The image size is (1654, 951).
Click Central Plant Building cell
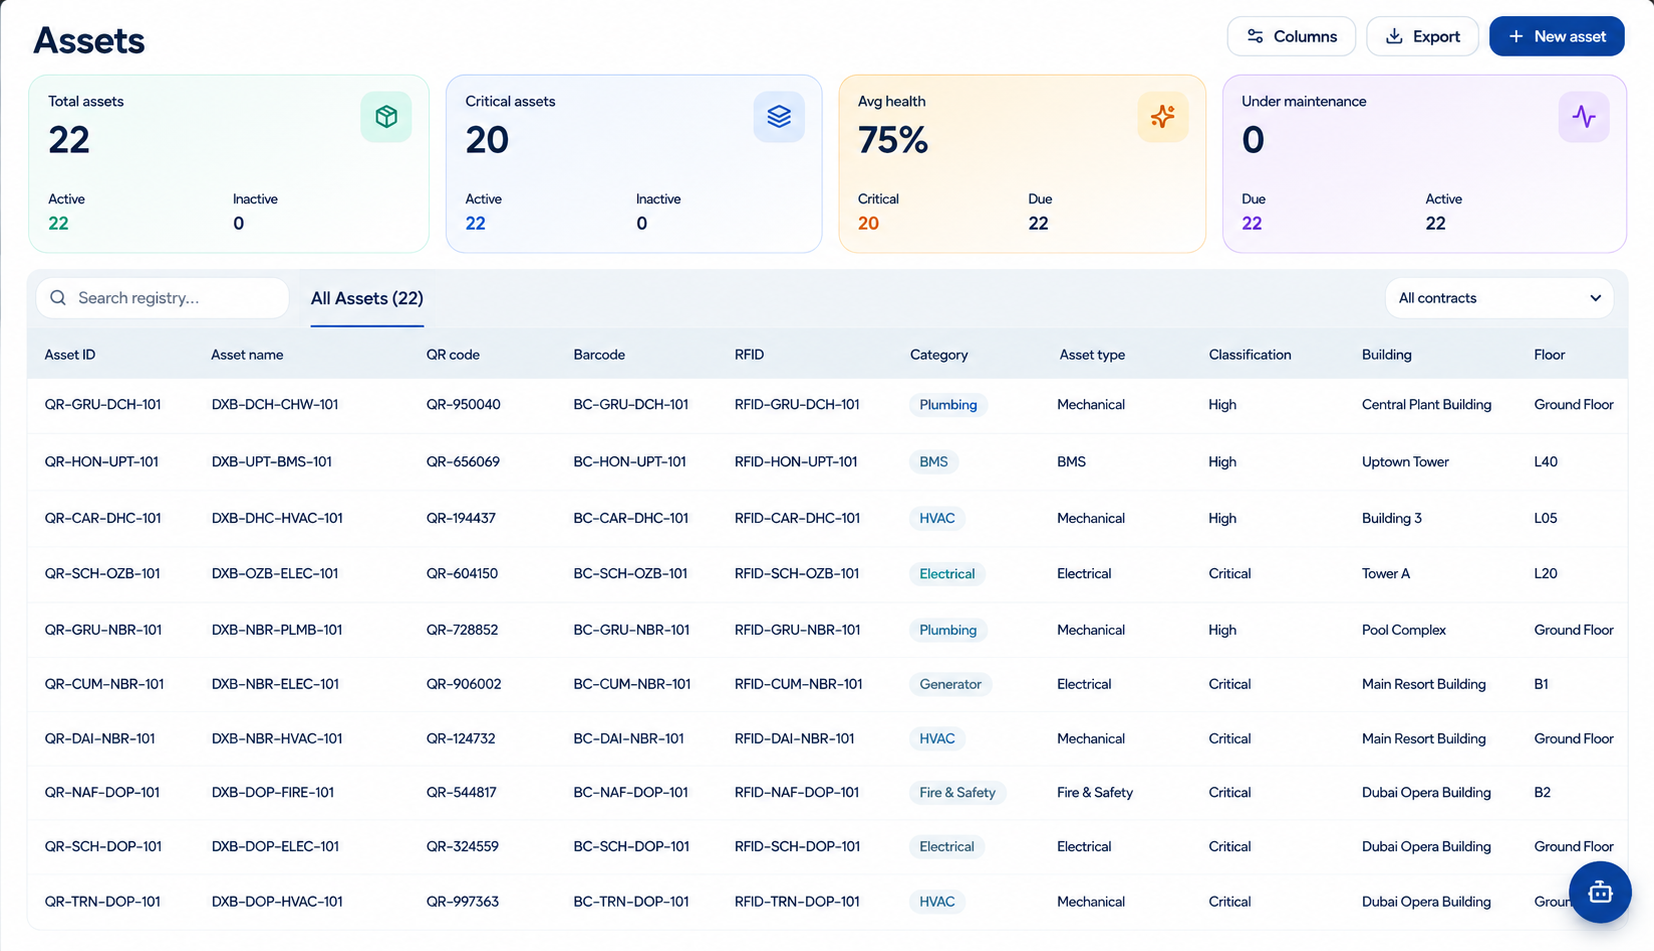point(1426,405)
